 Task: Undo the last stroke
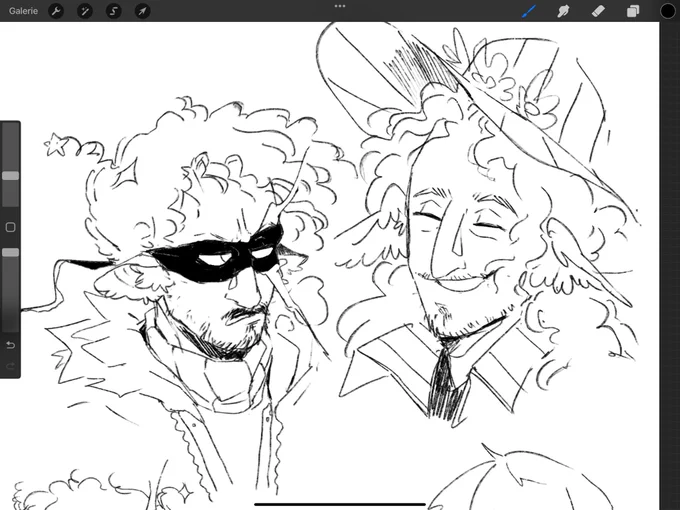point(10,345)
